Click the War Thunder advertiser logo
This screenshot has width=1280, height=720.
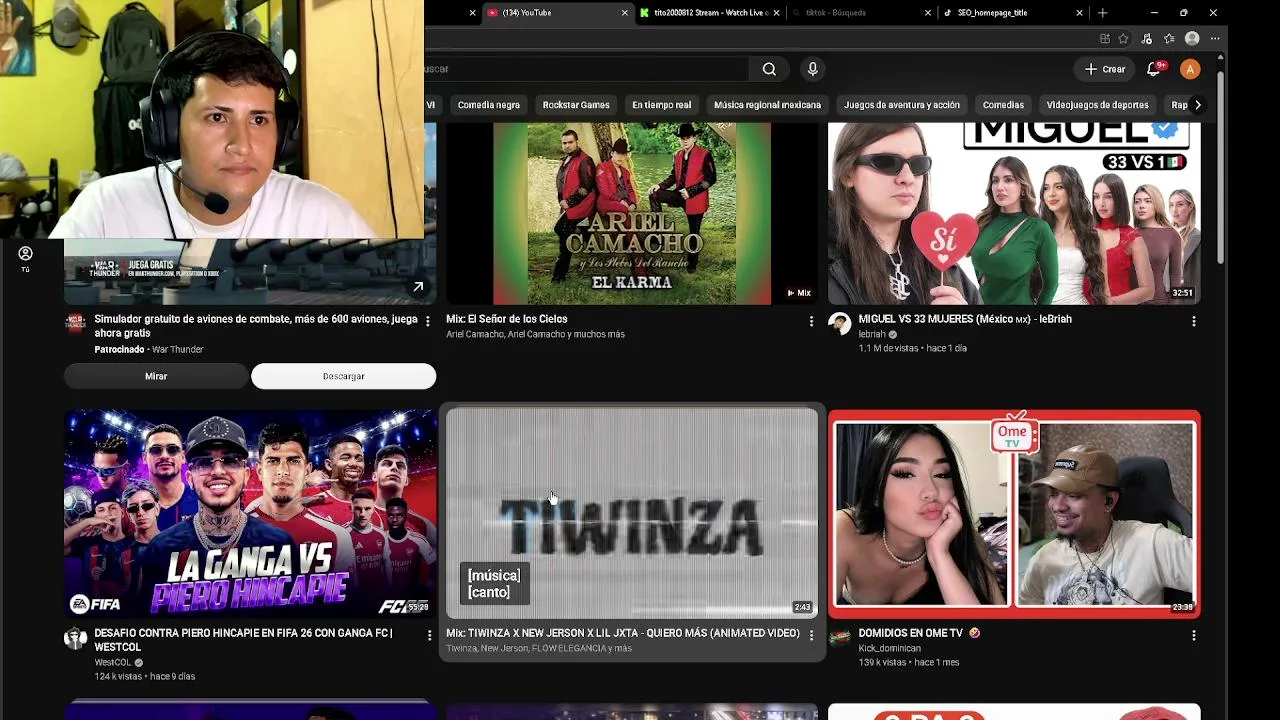click(75, 322)
